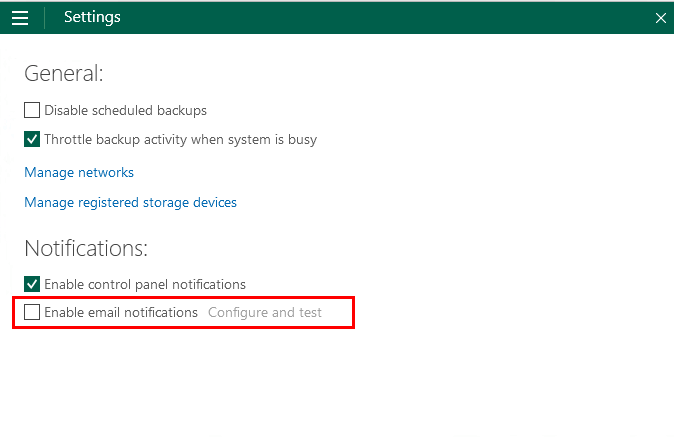The height and width of the screenshot is (437, 674).
Task: Click the Configure and test link
Action: click(265, 312)
